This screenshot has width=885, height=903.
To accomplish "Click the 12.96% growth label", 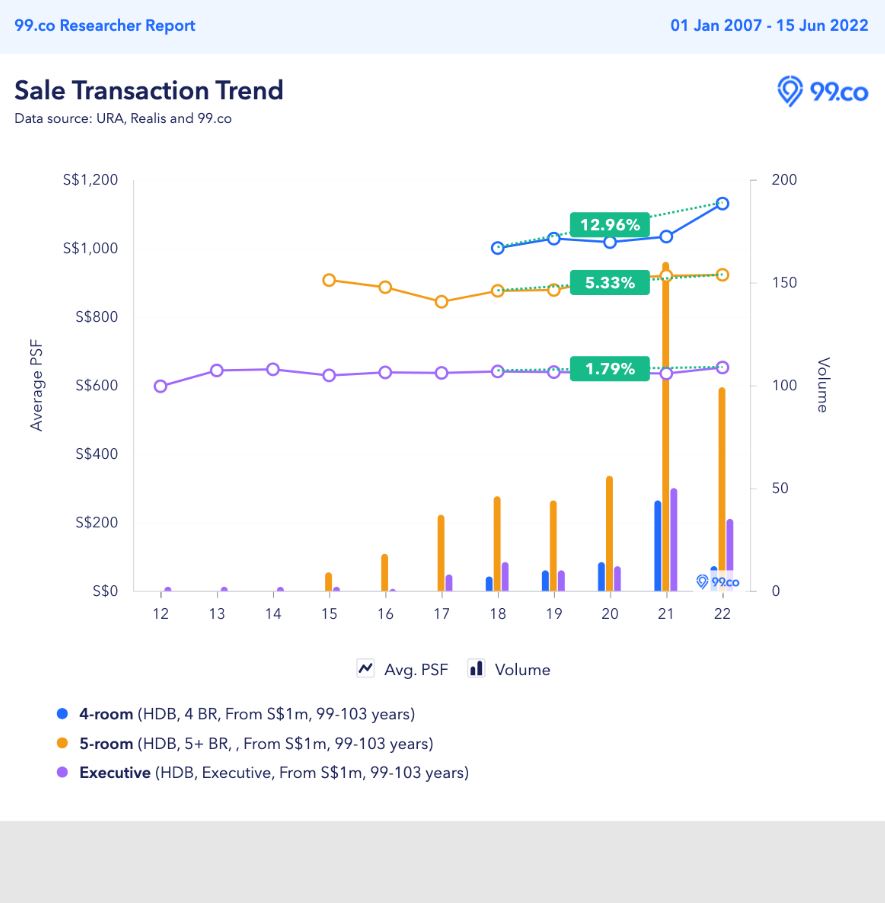I will click(x=610, y=225).
